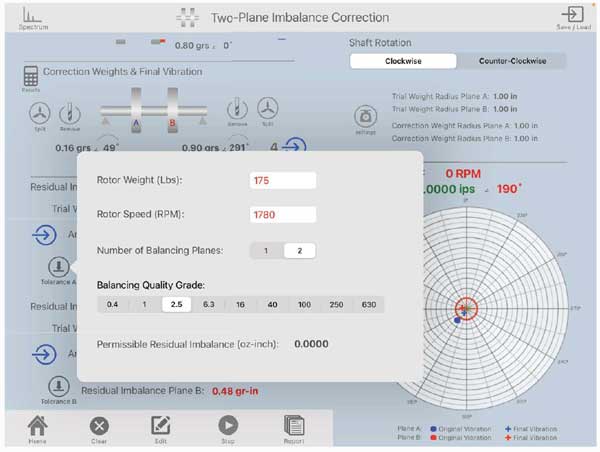Choose balancing quality grade 2.5

[x=176, y=305]
